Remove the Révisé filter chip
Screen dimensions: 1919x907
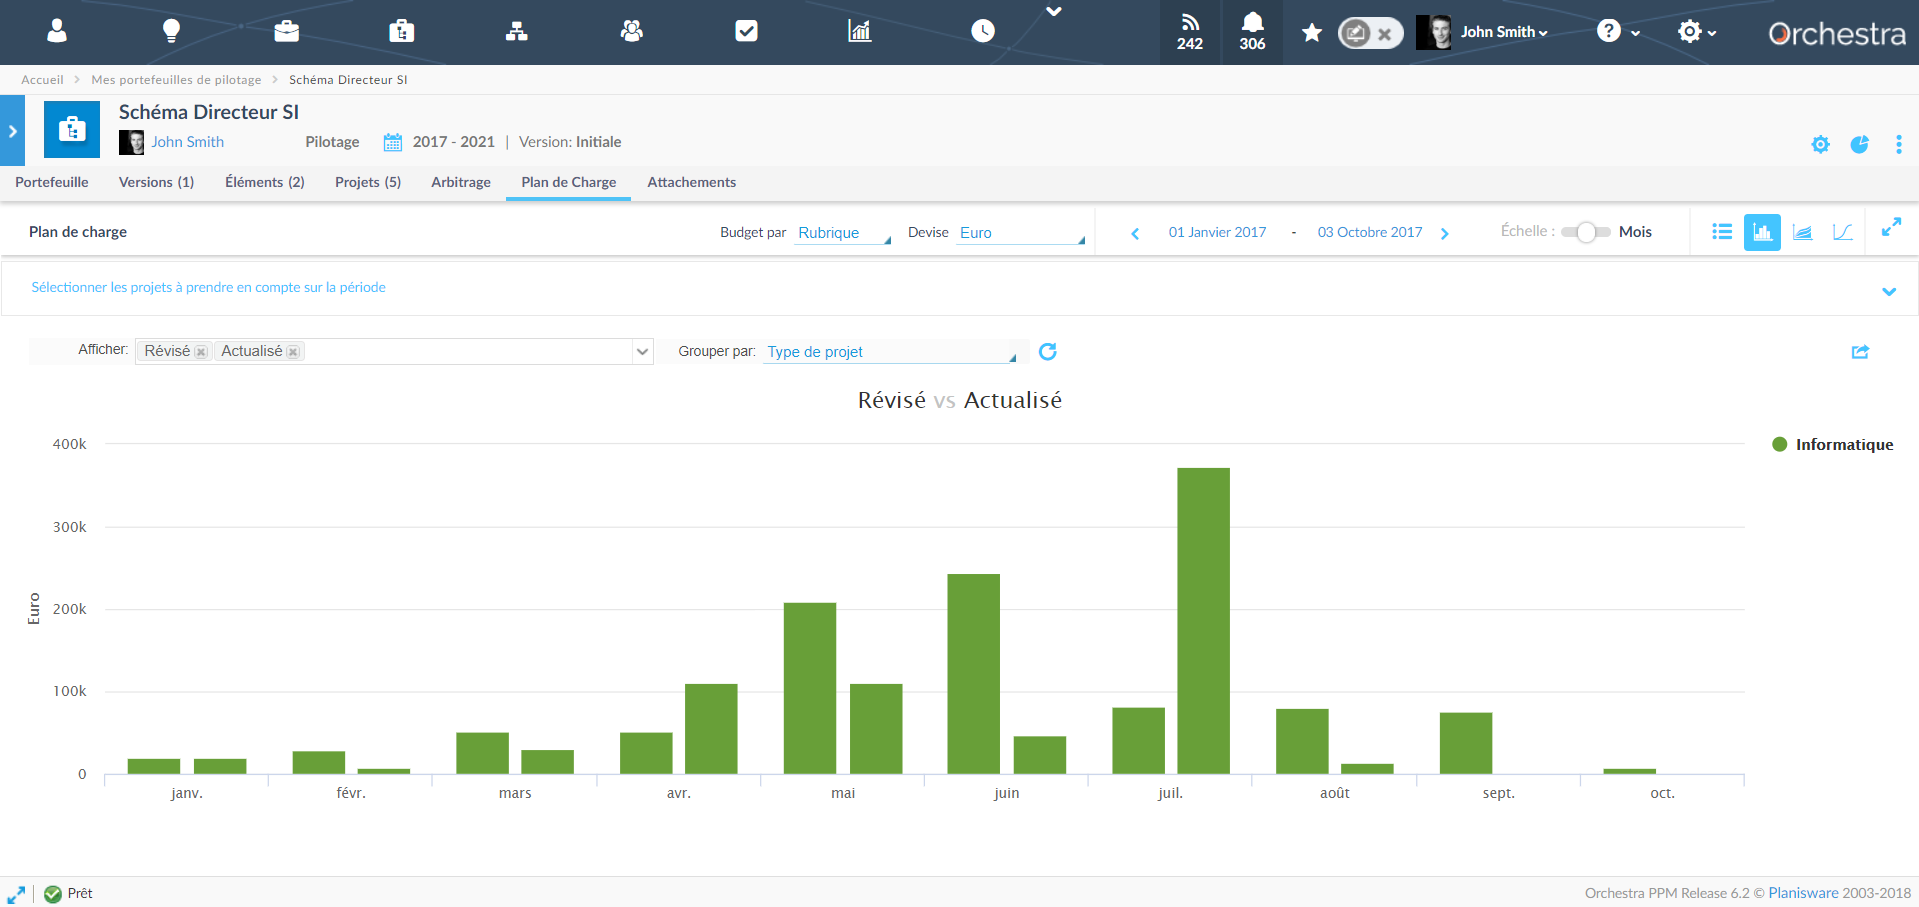[201, 351]
